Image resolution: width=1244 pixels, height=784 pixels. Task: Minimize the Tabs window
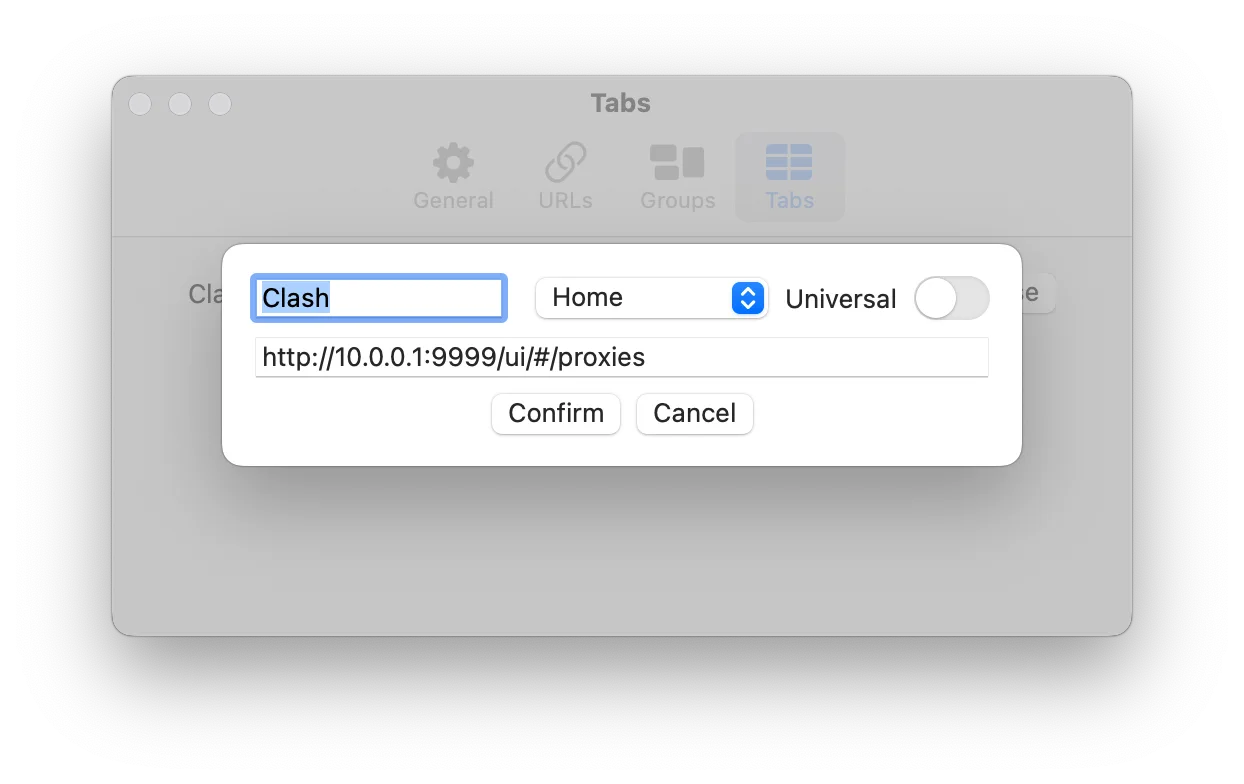[180, 104]
